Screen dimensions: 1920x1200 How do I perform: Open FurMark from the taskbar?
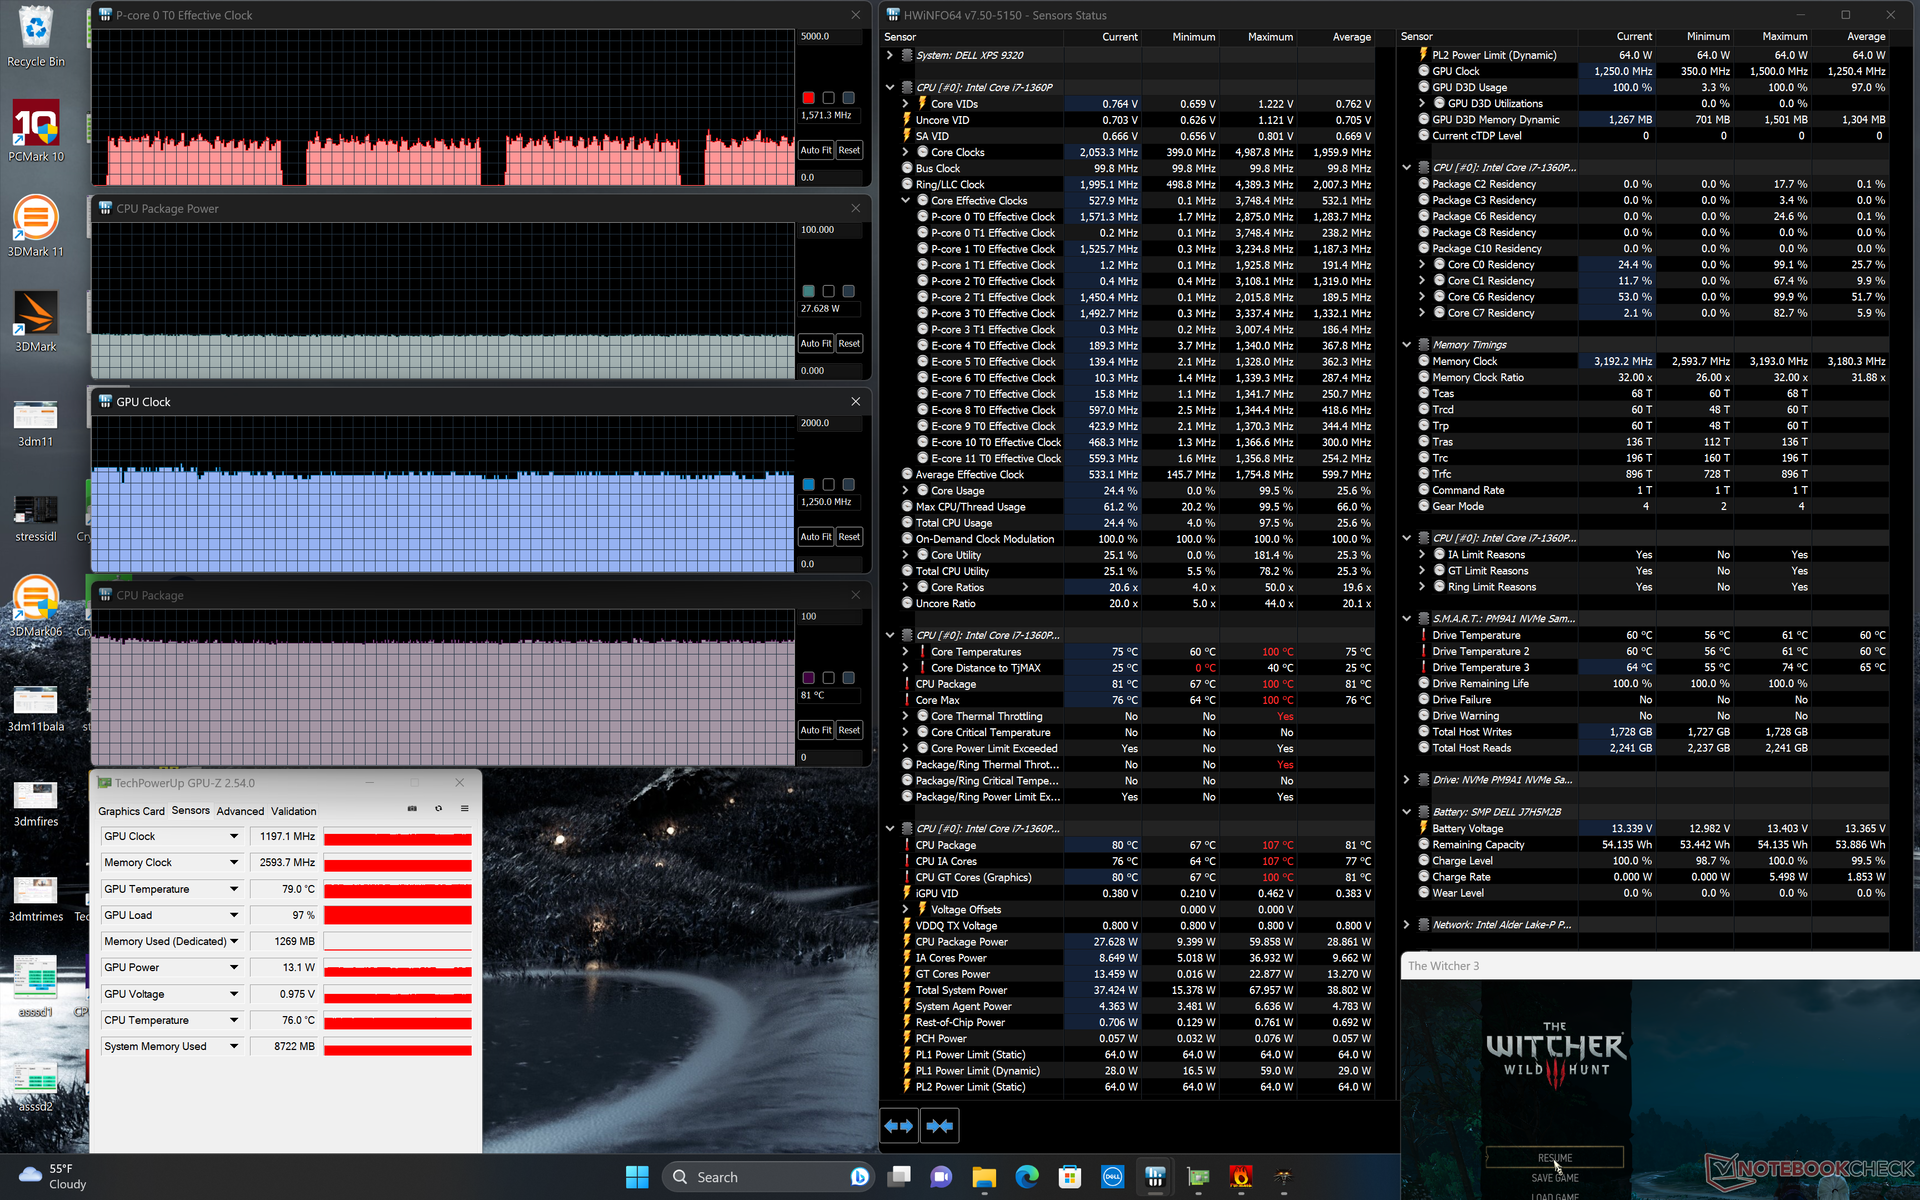tap(1241, 1177)
